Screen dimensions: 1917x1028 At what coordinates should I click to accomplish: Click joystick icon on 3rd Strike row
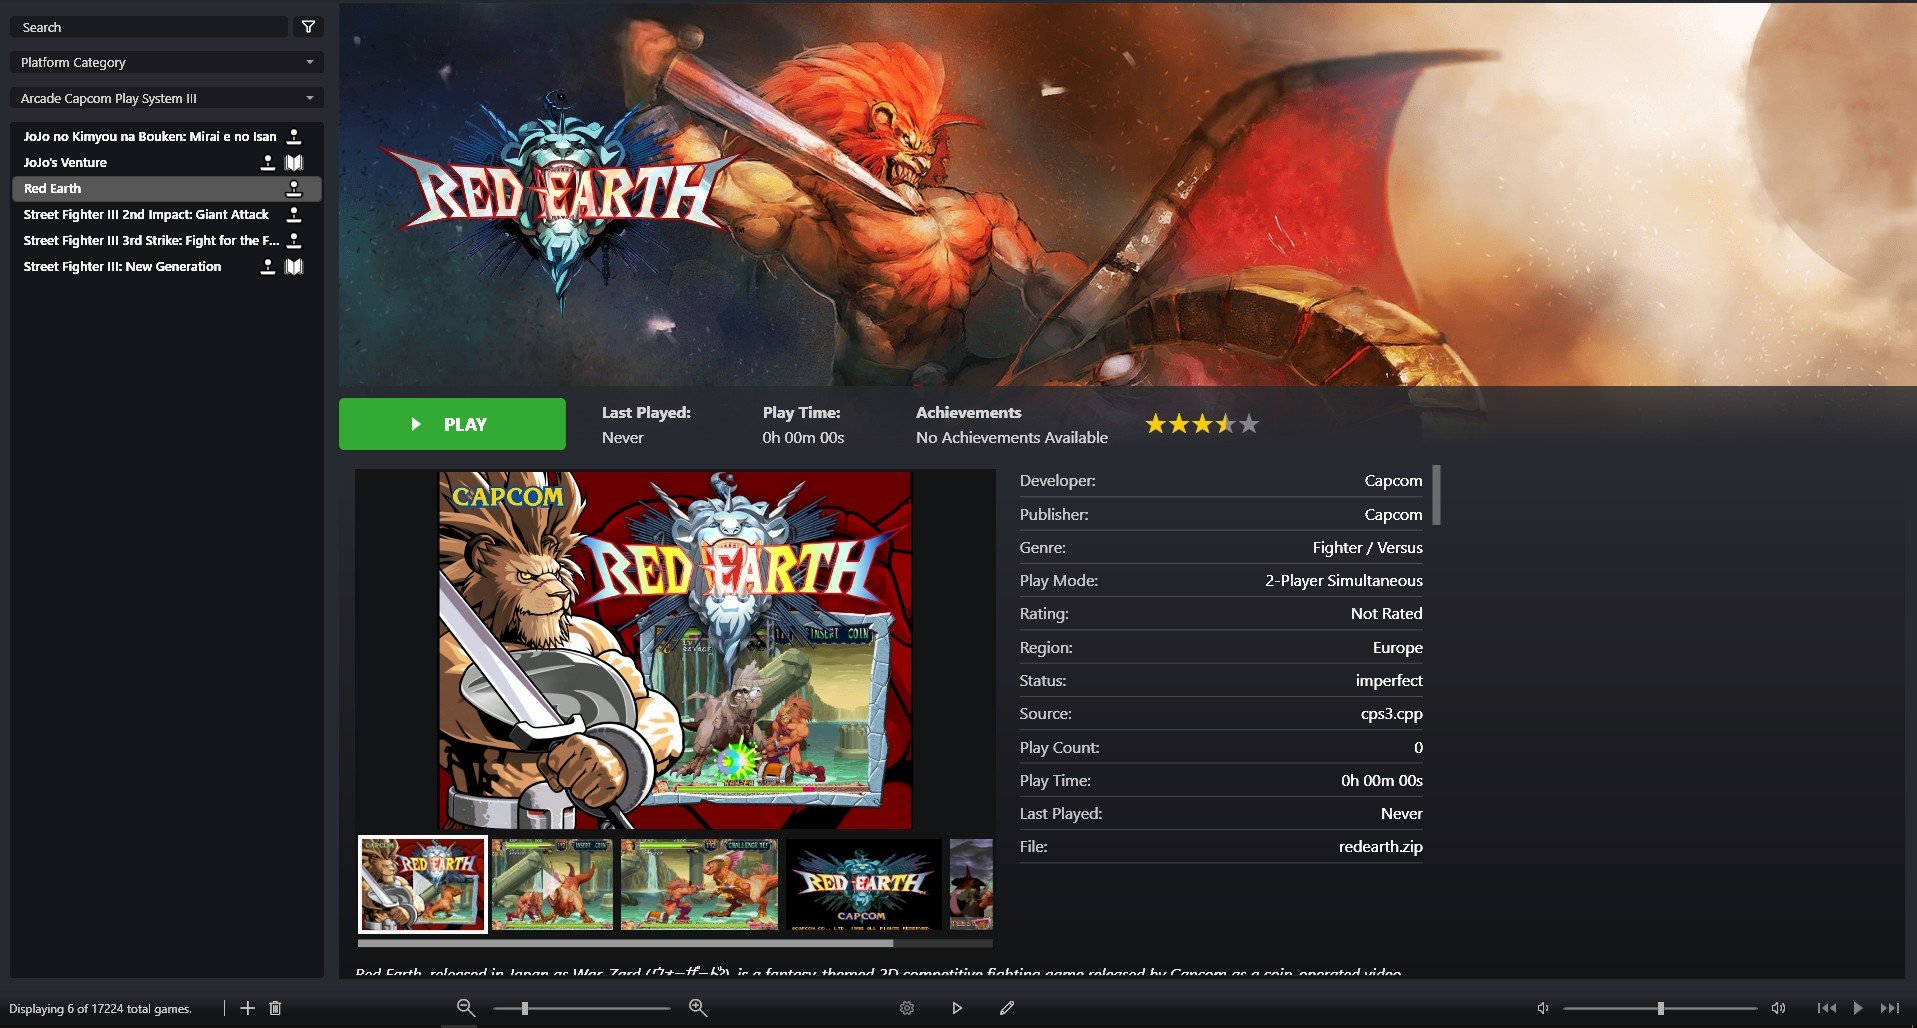[x=293, y=240]
